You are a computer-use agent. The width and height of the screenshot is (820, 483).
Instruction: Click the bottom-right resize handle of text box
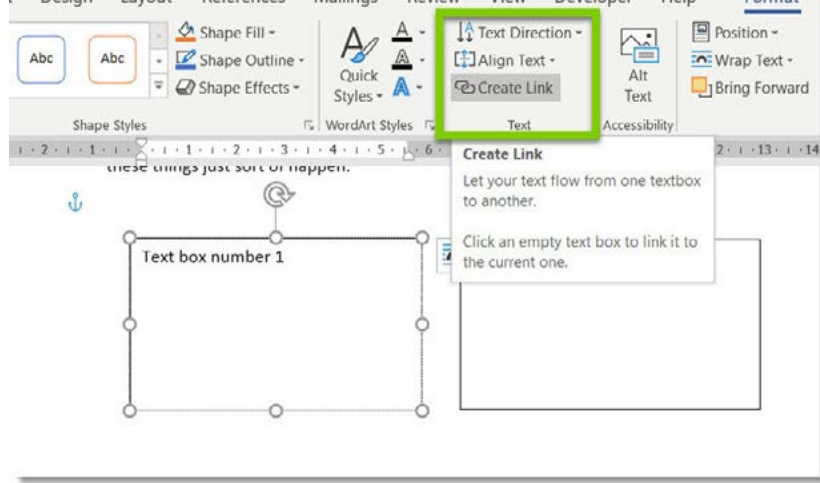(422, 411)
